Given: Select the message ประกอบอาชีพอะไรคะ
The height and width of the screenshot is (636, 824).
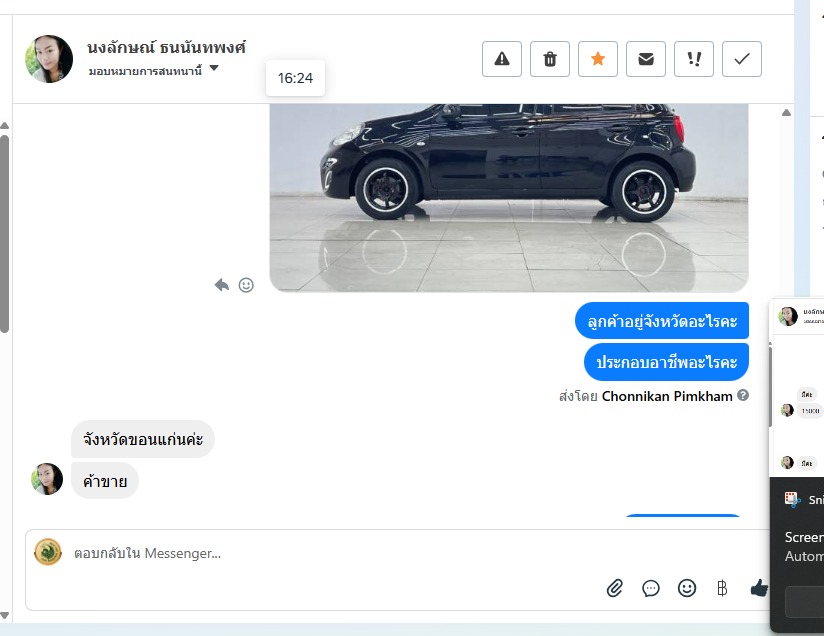Looking at the screenshot, I should (x=666, y=362).
